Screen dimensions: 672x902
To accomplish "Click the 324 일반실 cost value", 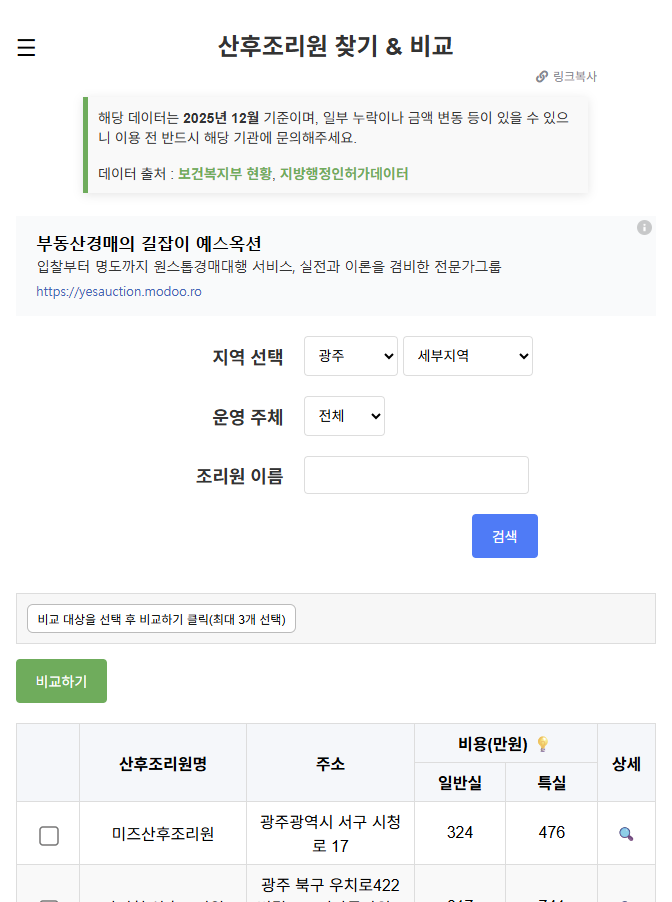I will [x=460, y=832].
